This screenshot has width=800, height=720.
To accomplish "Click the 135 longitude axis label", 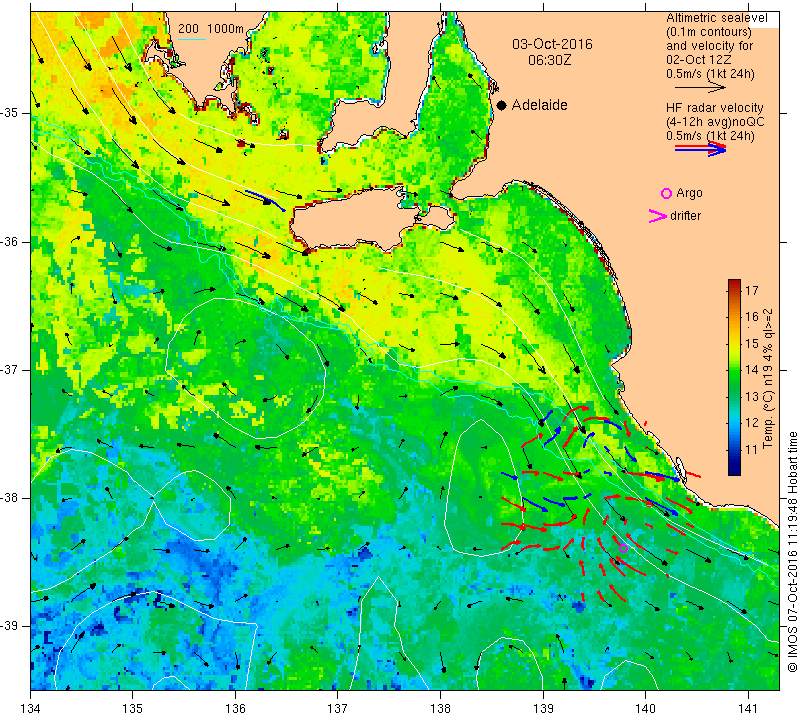I will (133, 709).
